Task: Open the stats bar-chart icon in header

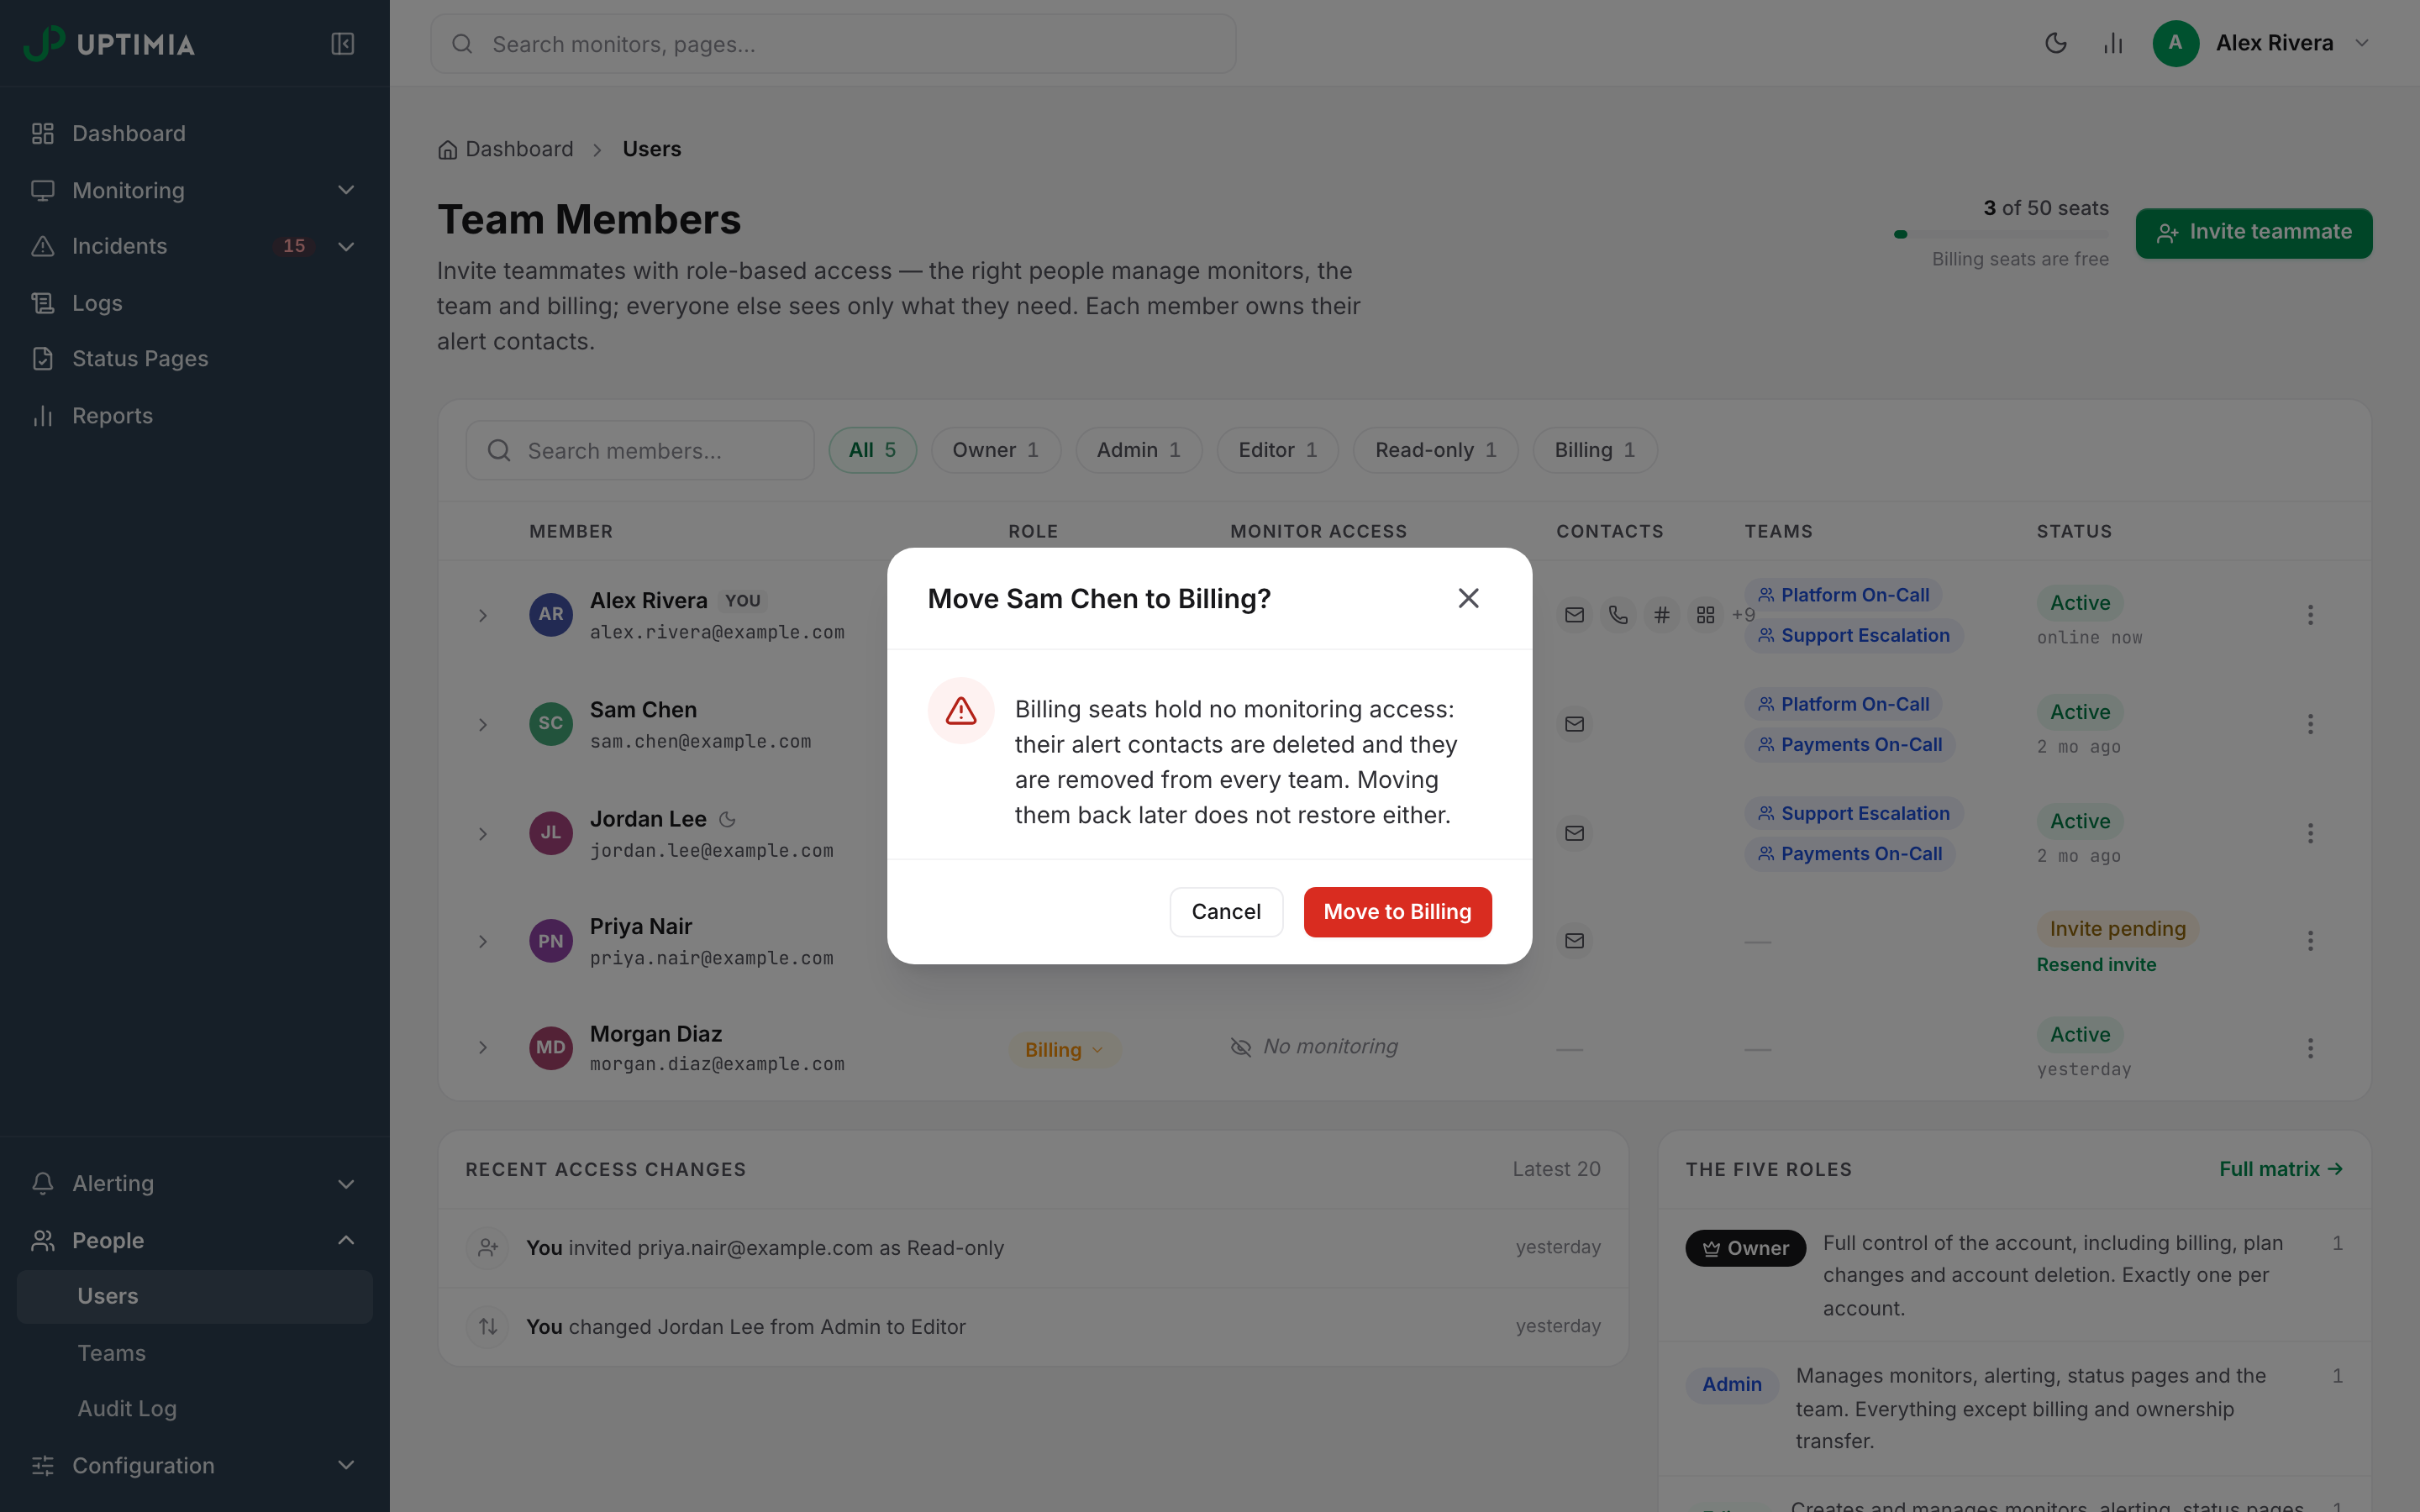Action: tap(2113, 43)
